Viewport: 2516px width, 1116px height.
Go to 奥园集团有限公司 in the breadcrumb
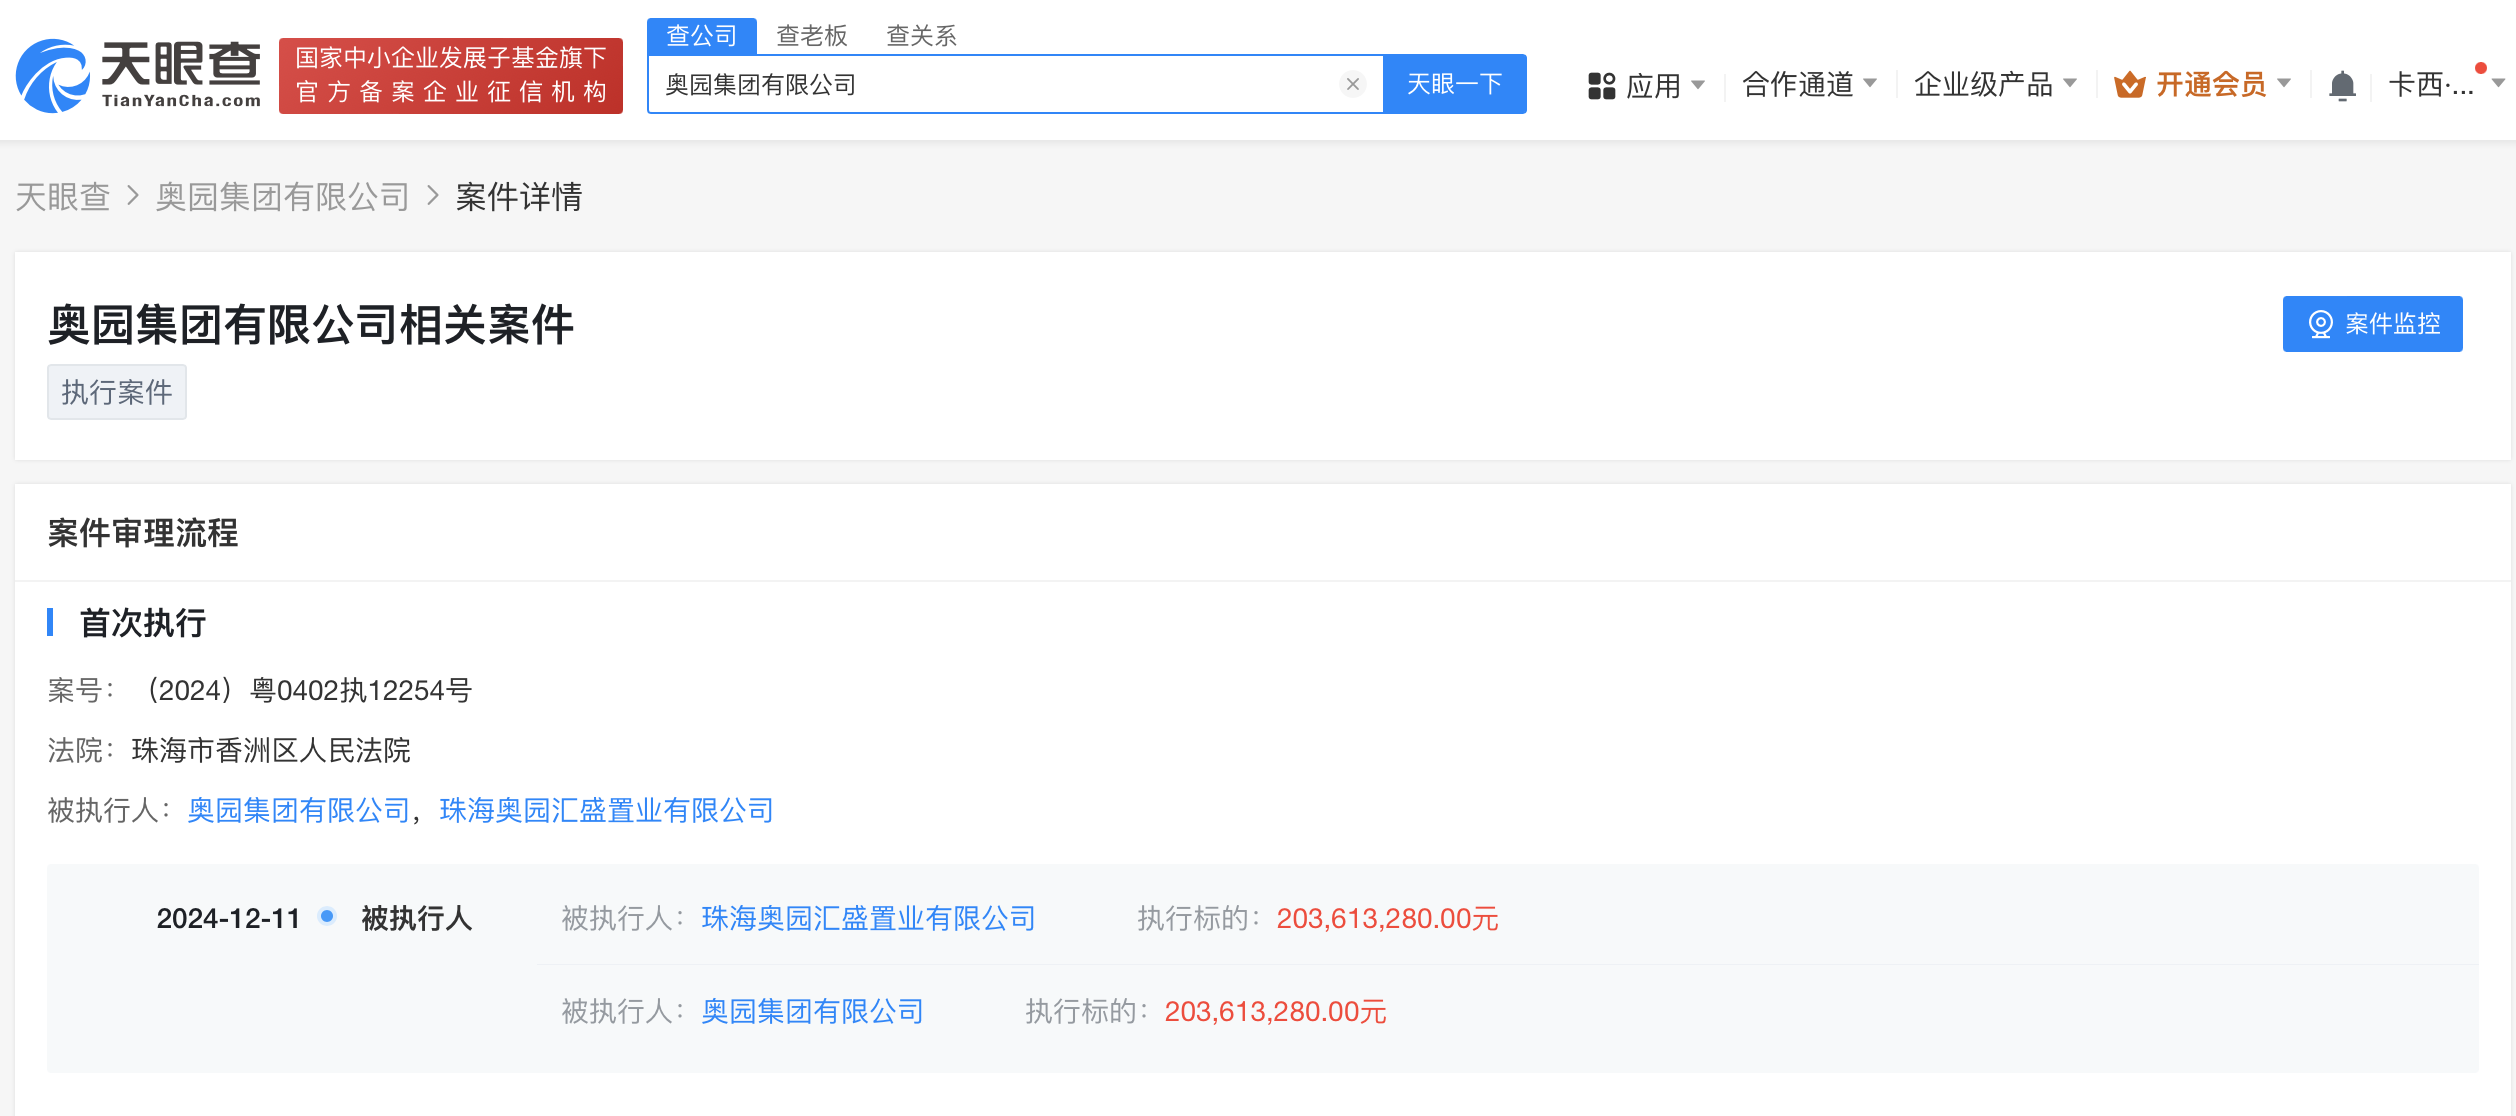coord(283,197)
